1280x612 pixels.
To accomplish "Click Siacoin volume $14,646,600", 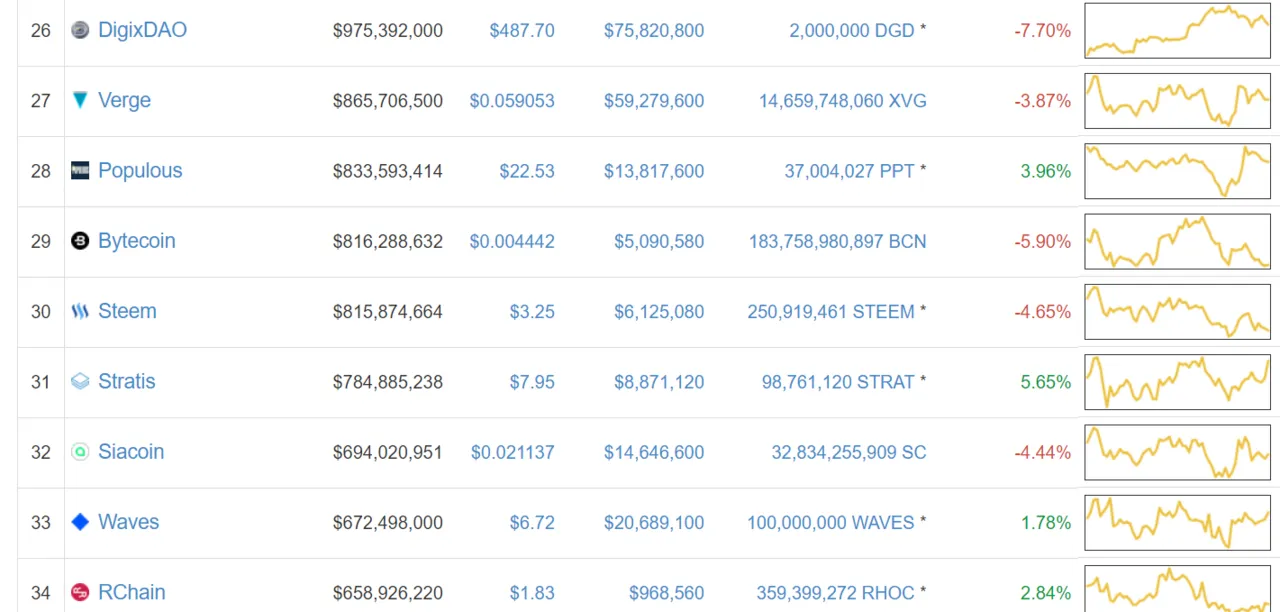I will click(x=654, y=452).
